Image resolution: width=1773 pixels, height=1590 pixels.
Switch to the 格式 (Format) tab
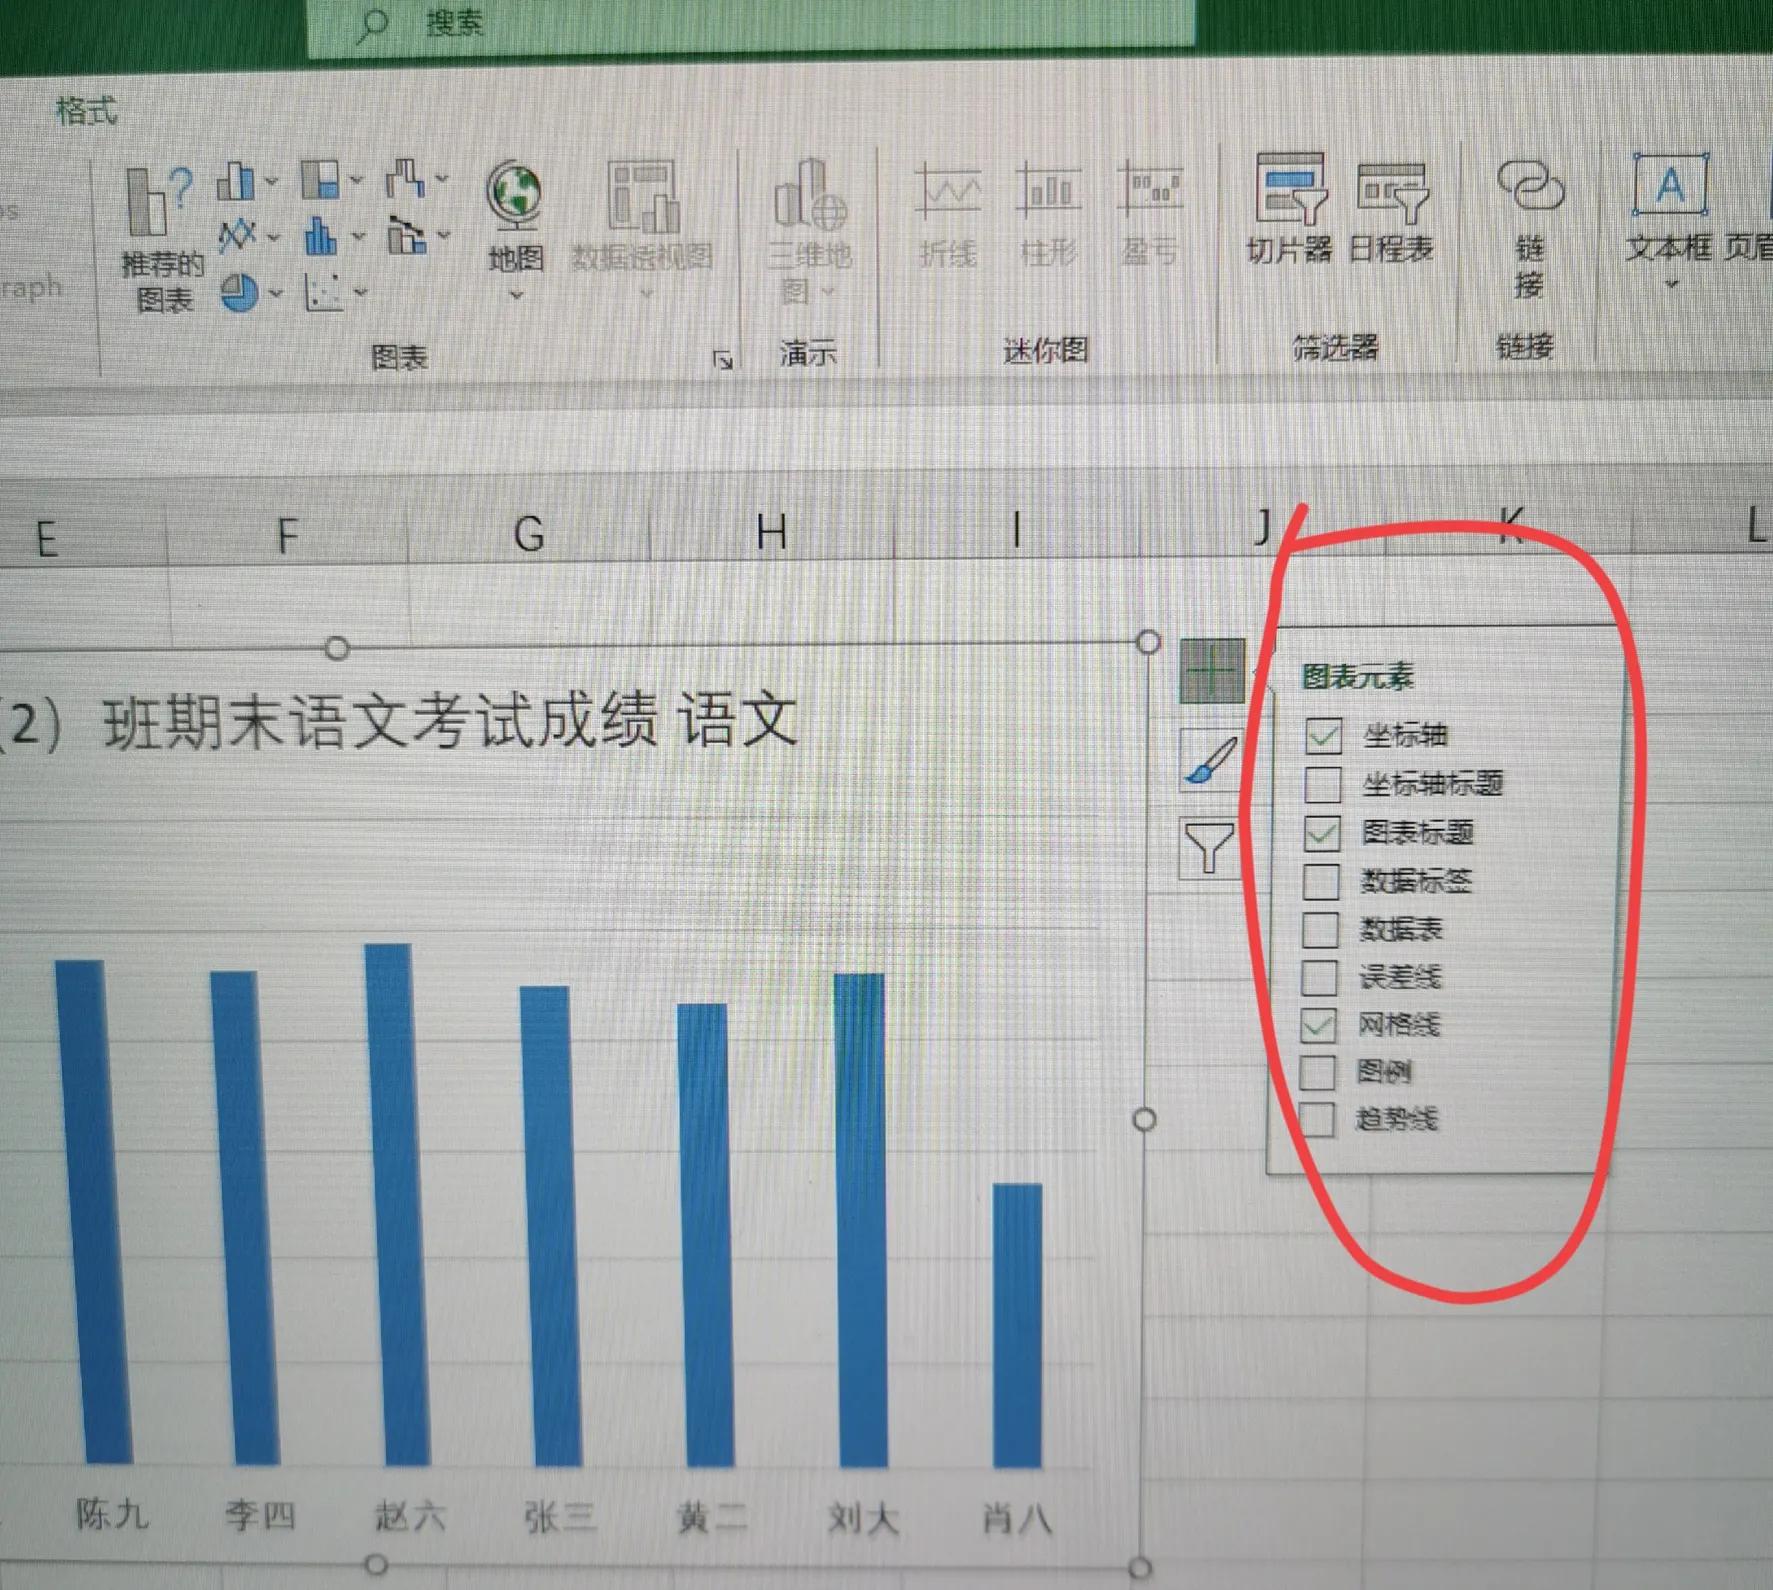click(x=86, y=112)
